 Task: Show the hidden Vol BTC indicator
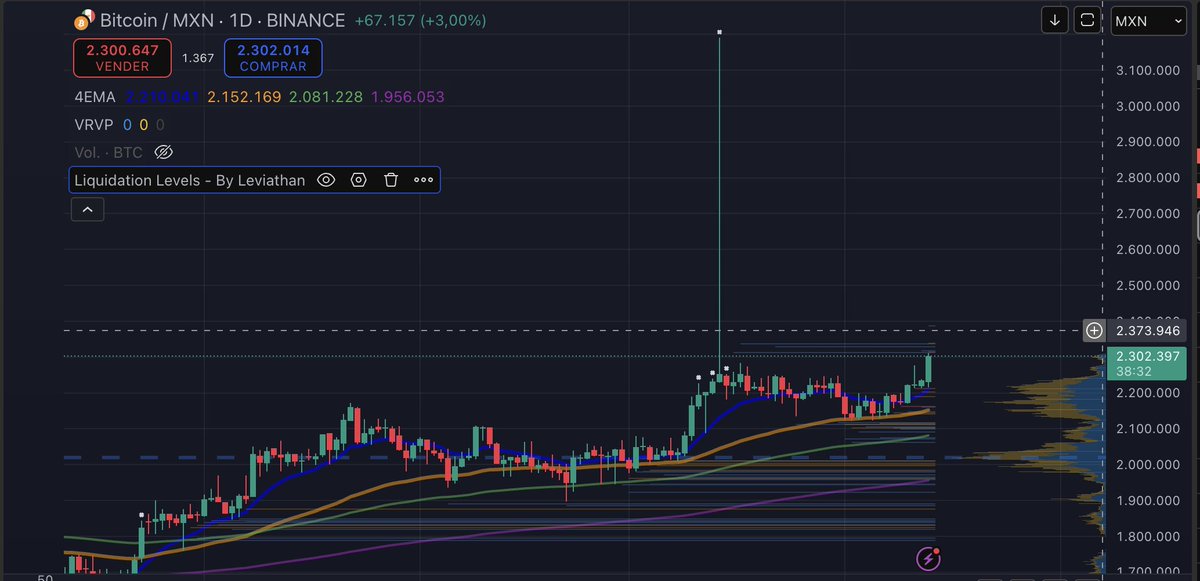coord(165,152)
